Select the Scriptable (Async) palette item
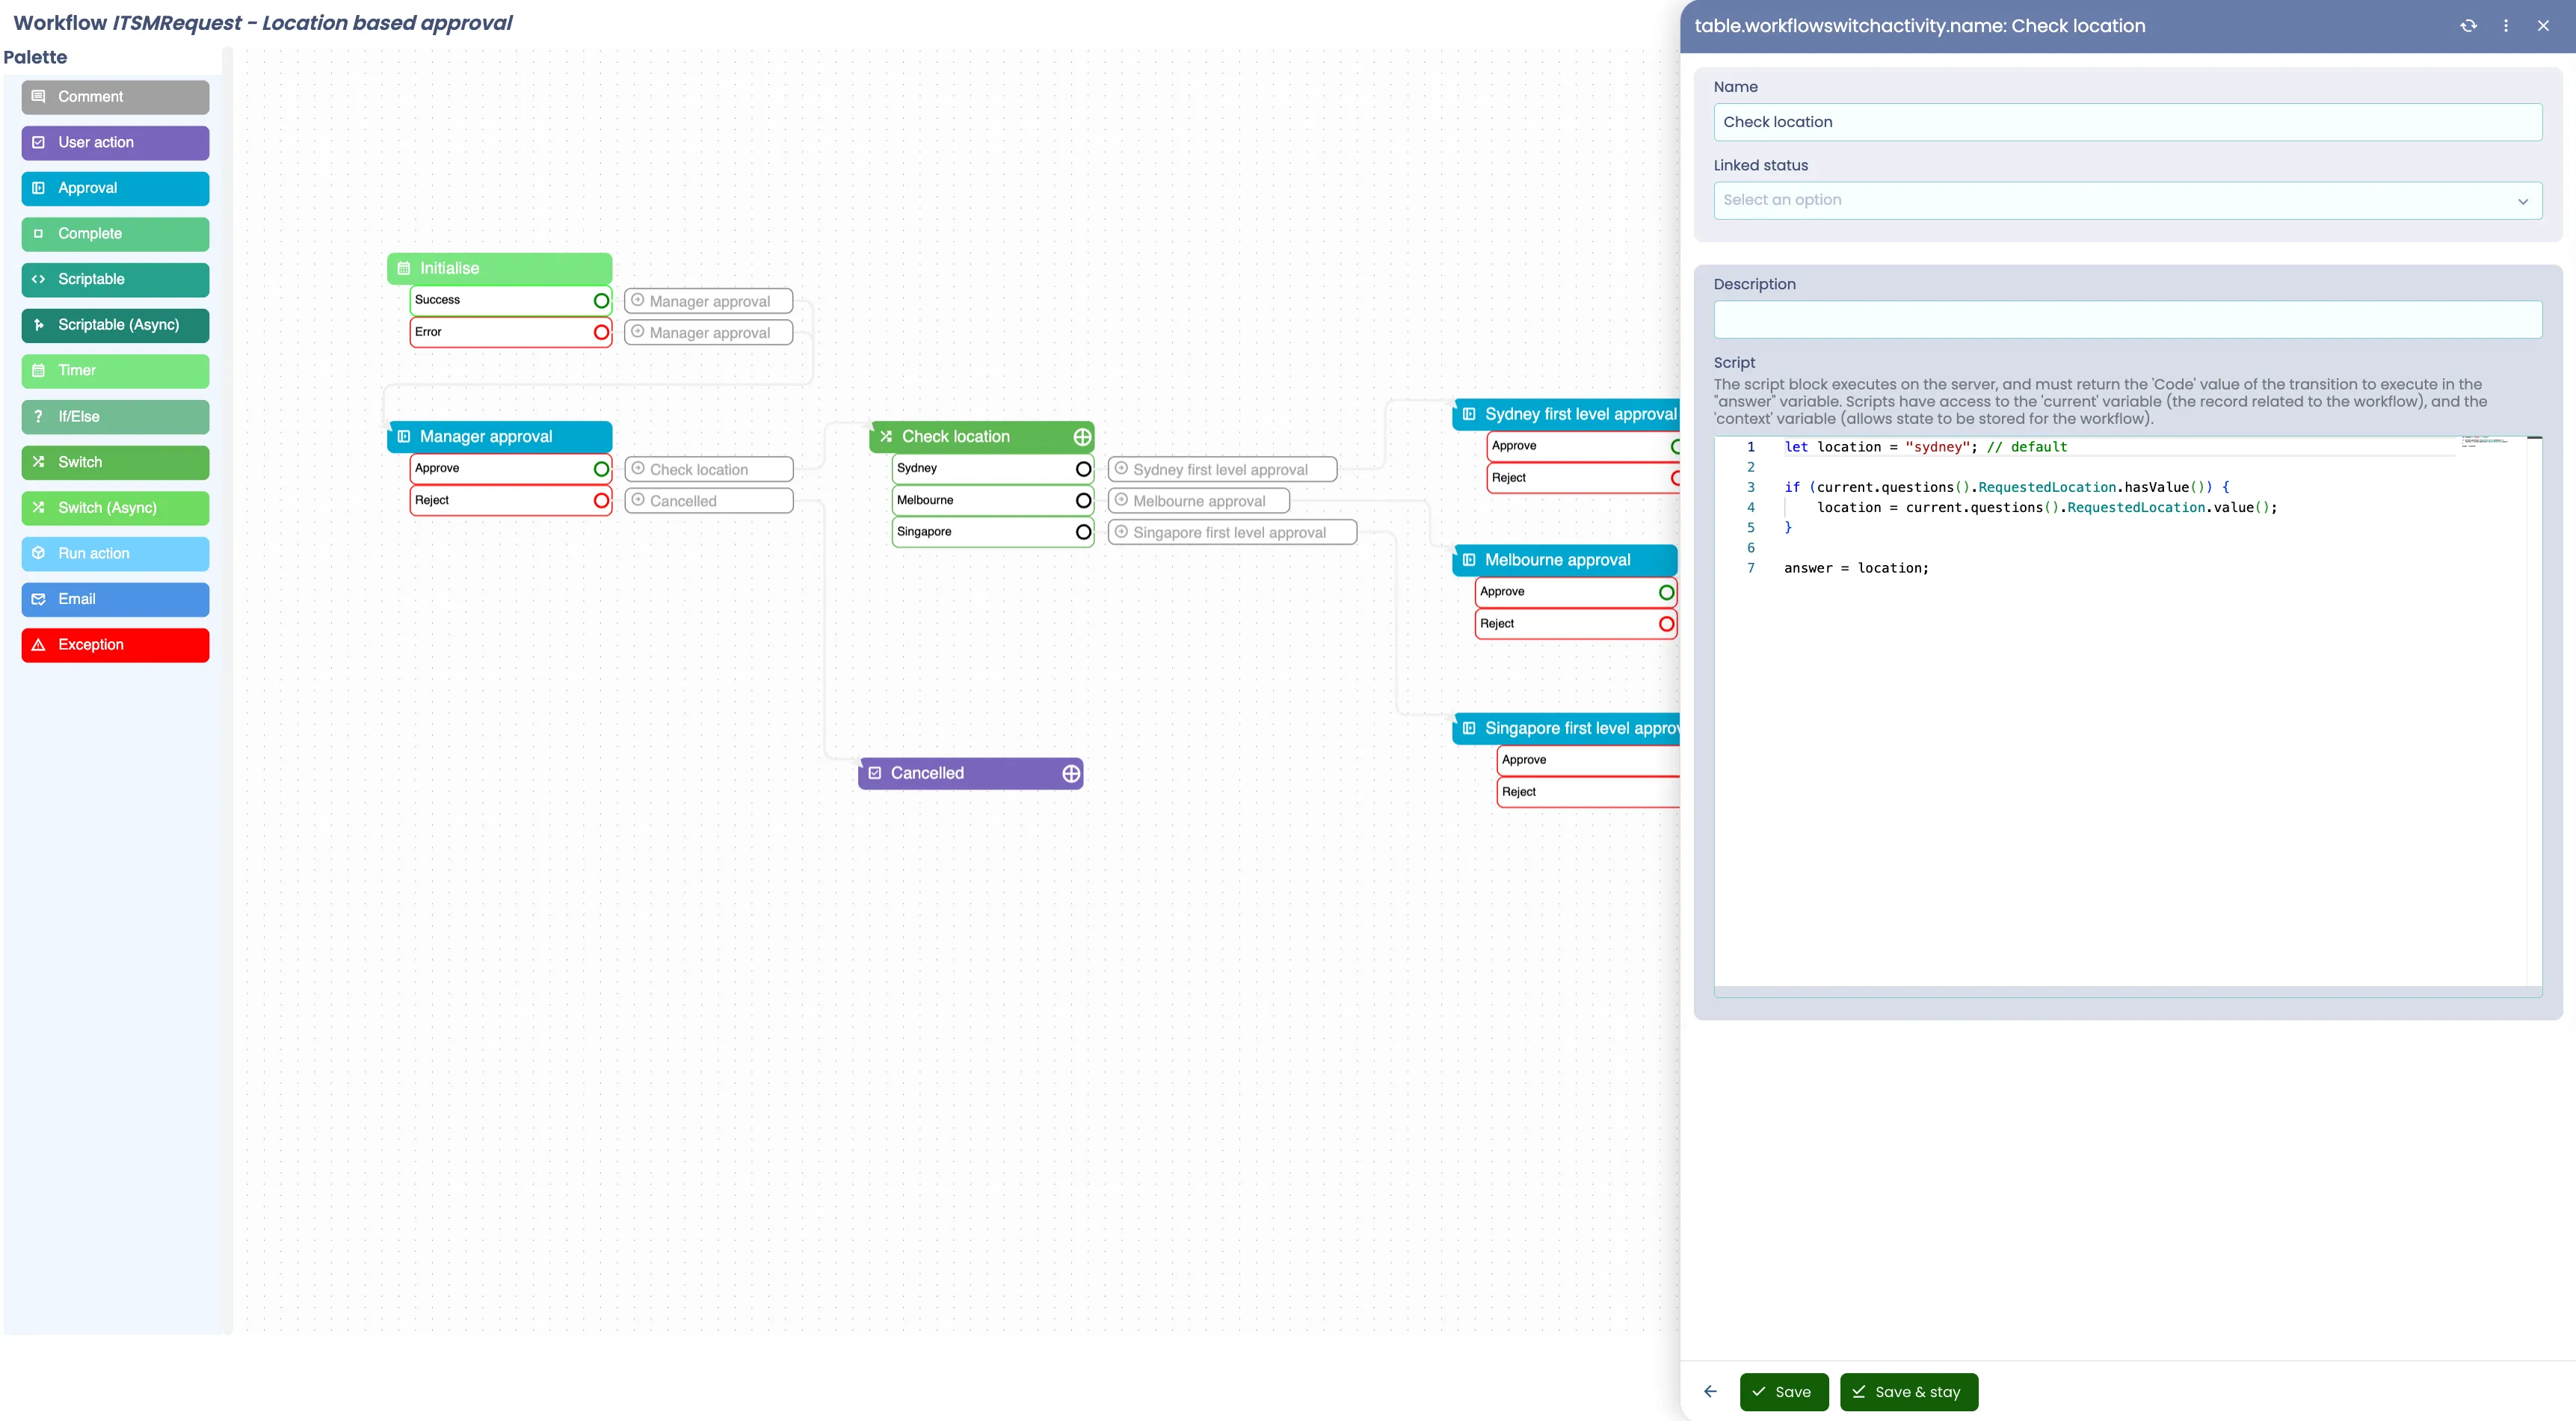 pos(115,325)
